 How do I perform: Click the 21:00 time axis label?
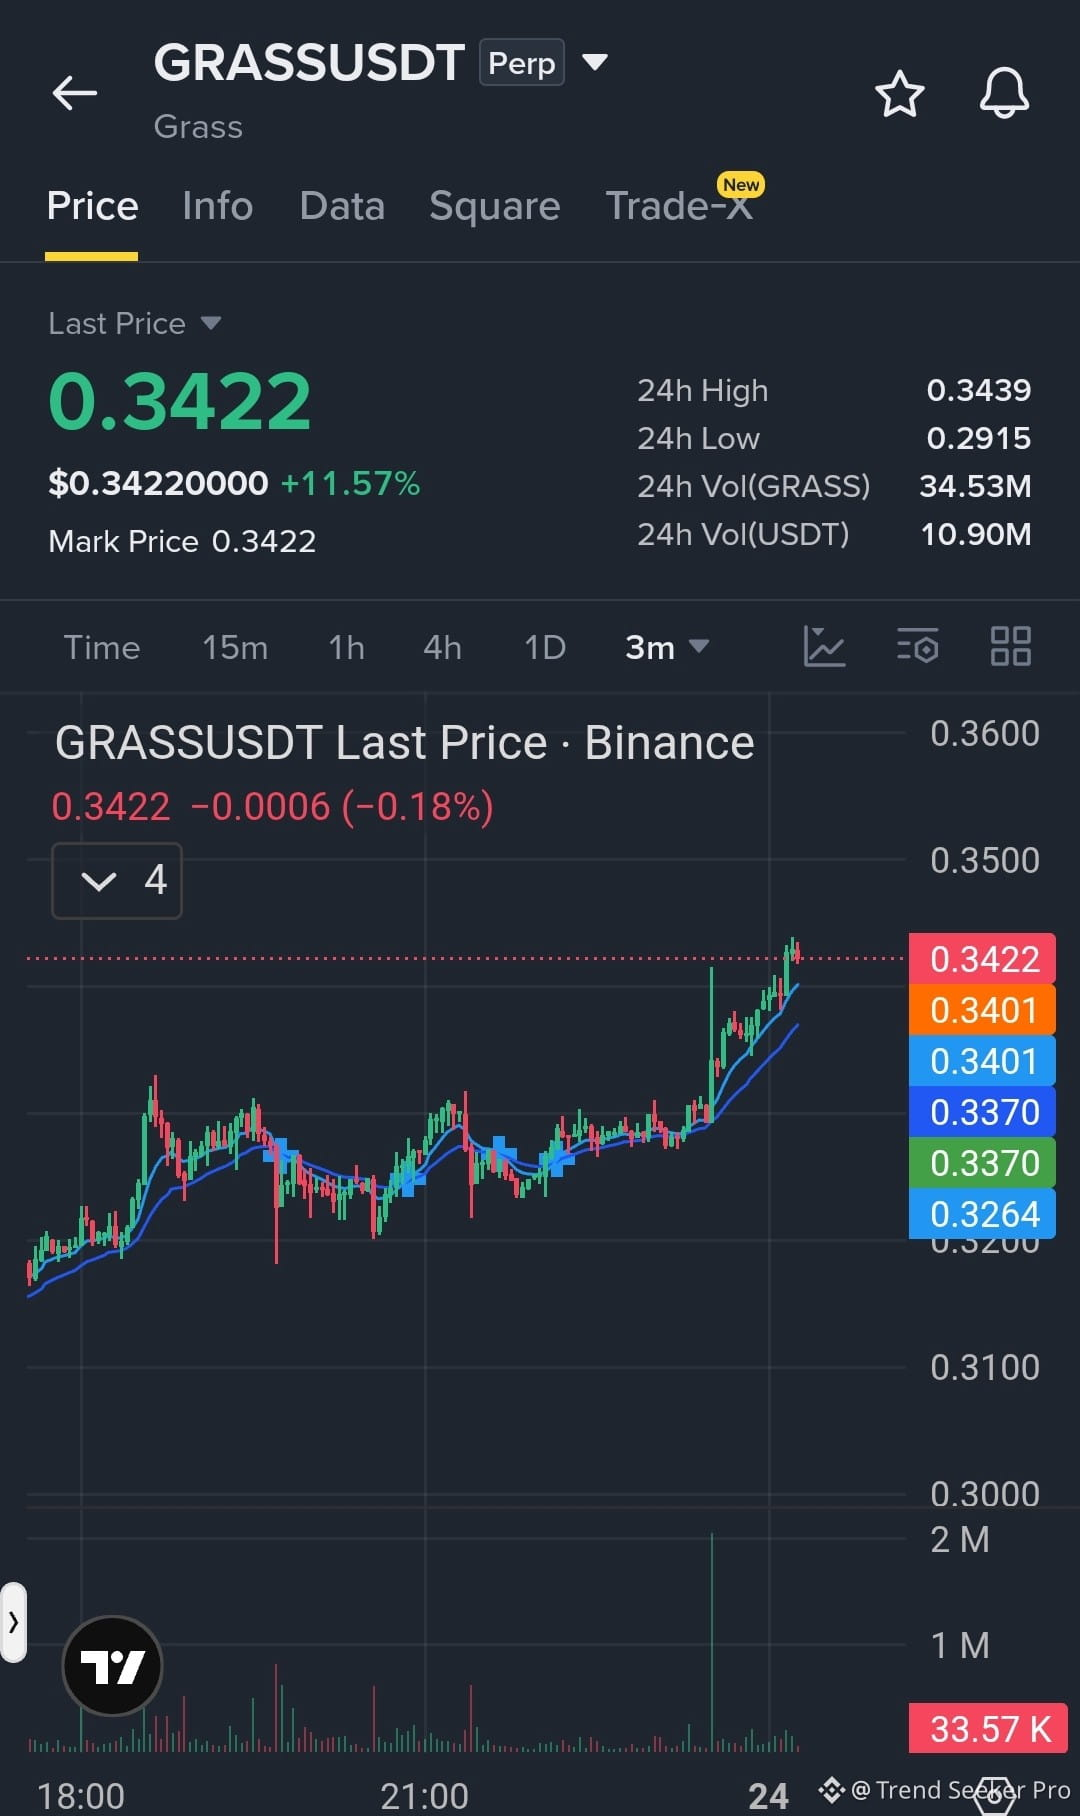[x=425, y=1796]
